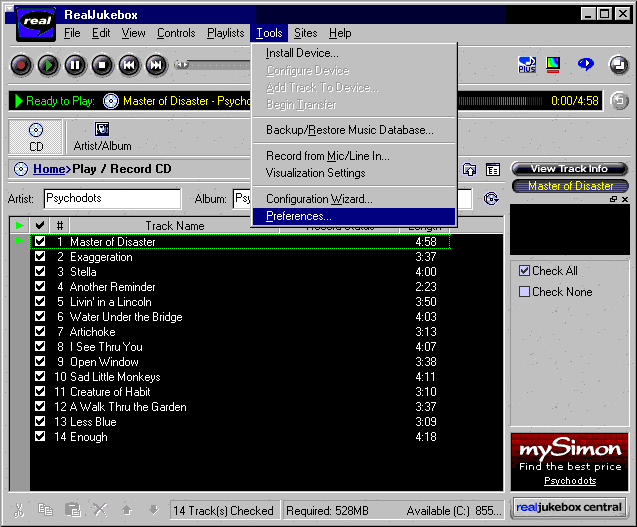Uncheck track 14 Enough
Viewport: 637px width, 527px height.
40,436
